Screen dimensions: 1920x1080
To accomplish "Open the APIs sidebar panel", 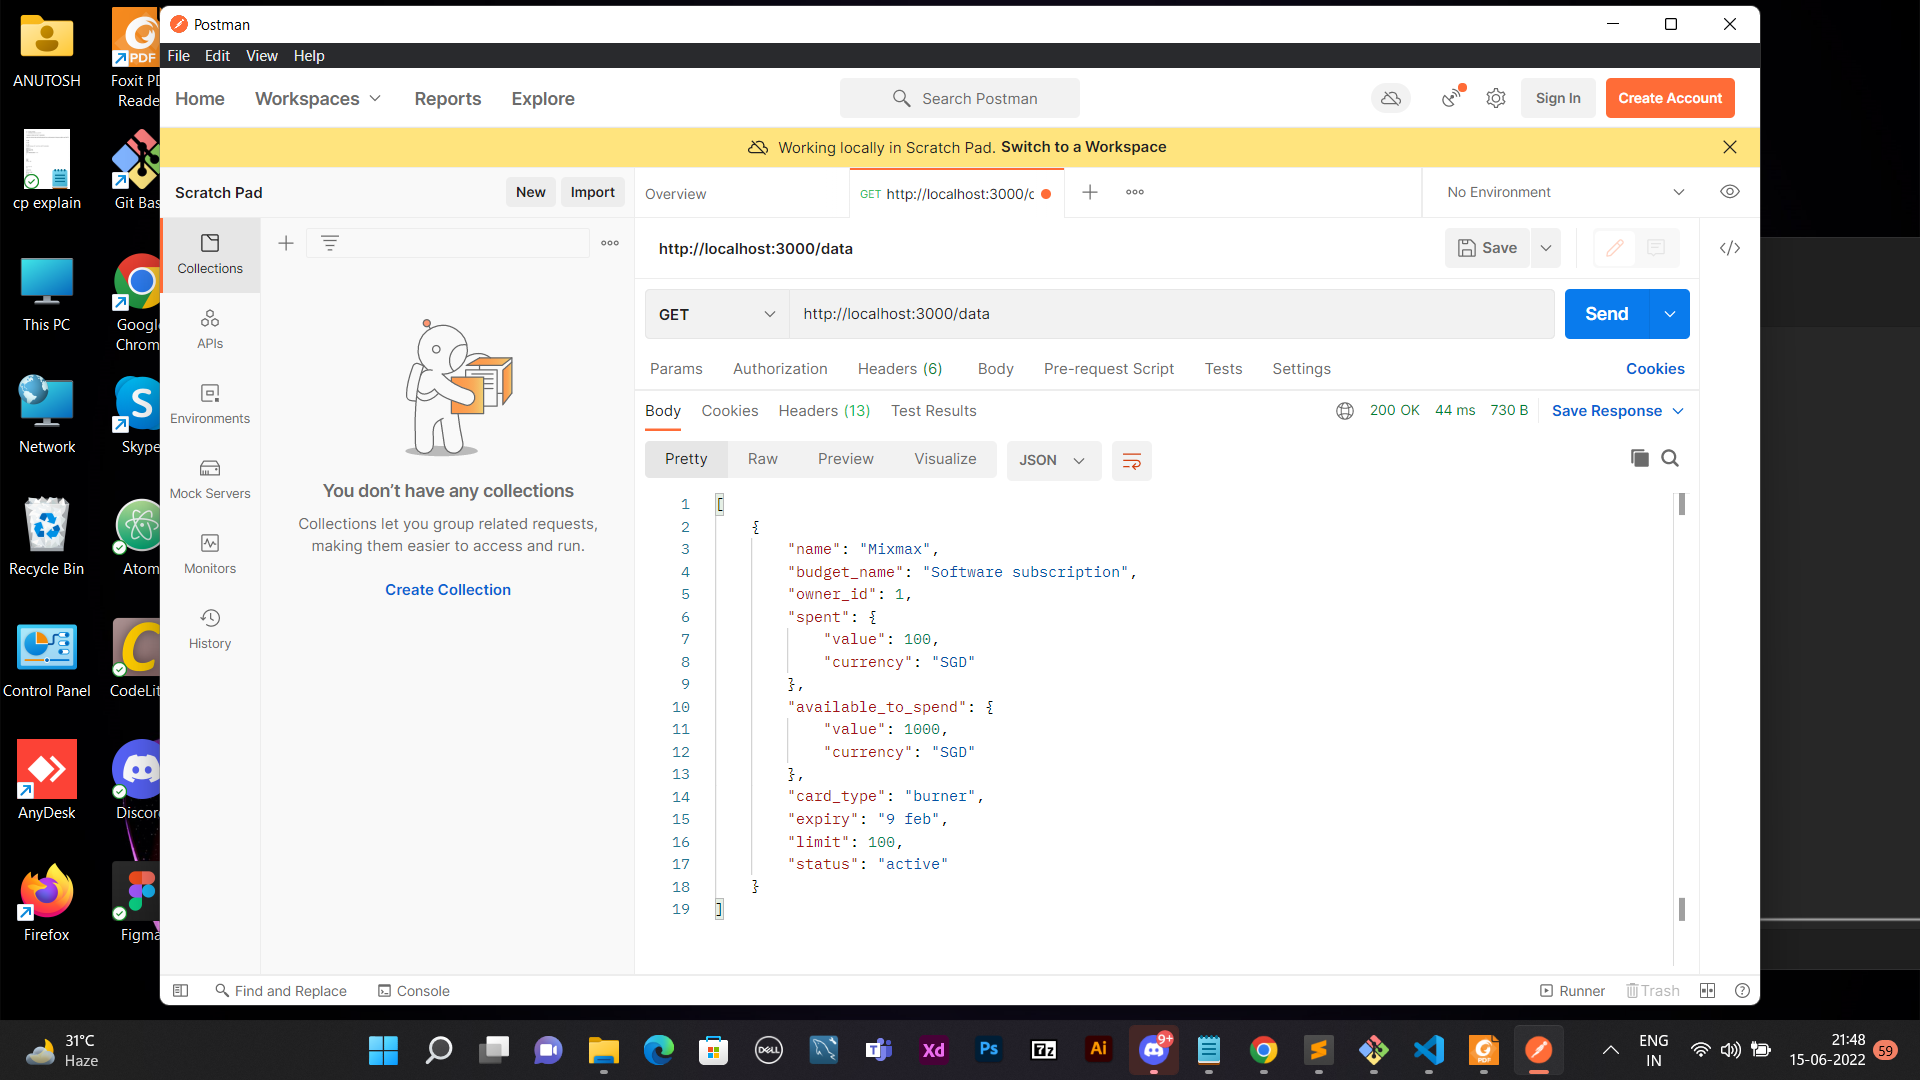I will coord(210,328).
